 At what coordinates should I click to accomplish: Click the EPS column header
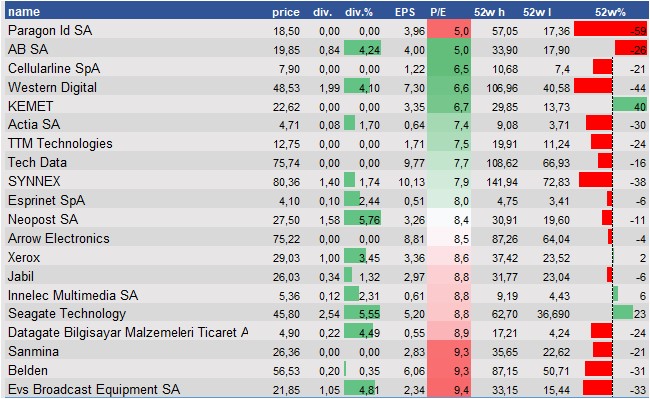pos(405,12)
